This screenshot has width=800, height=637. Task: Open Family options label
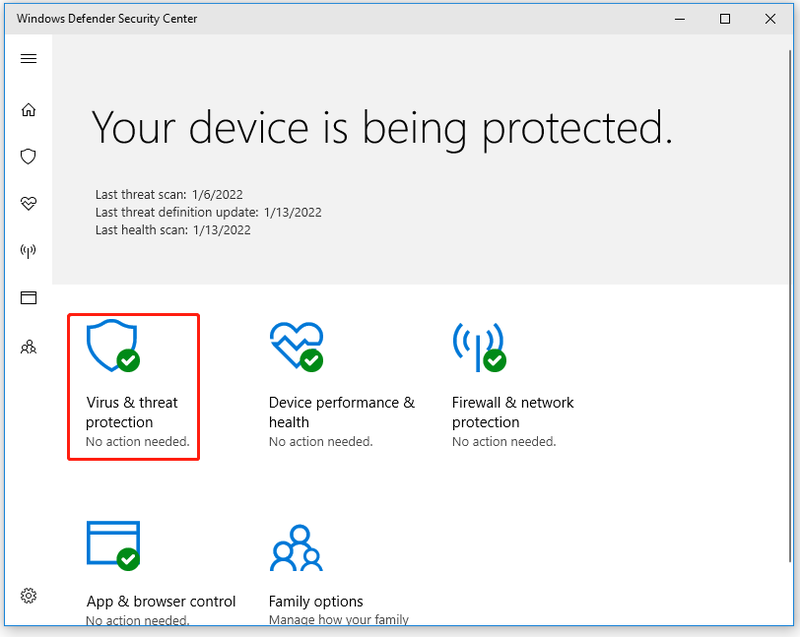(x=316, y=601)
